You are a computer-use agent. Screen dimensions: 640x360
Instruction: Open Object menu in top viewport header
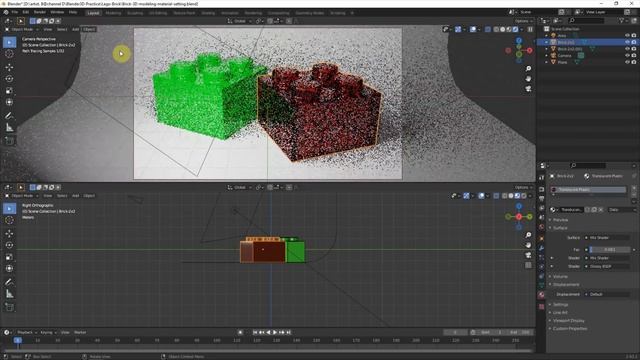click(x=89, y=29)
